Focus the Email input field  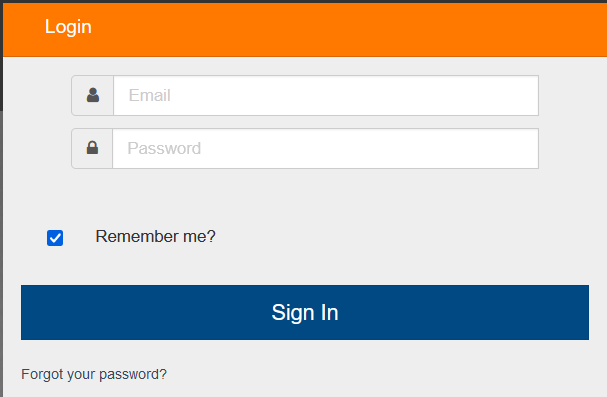(x=326, y=96)
